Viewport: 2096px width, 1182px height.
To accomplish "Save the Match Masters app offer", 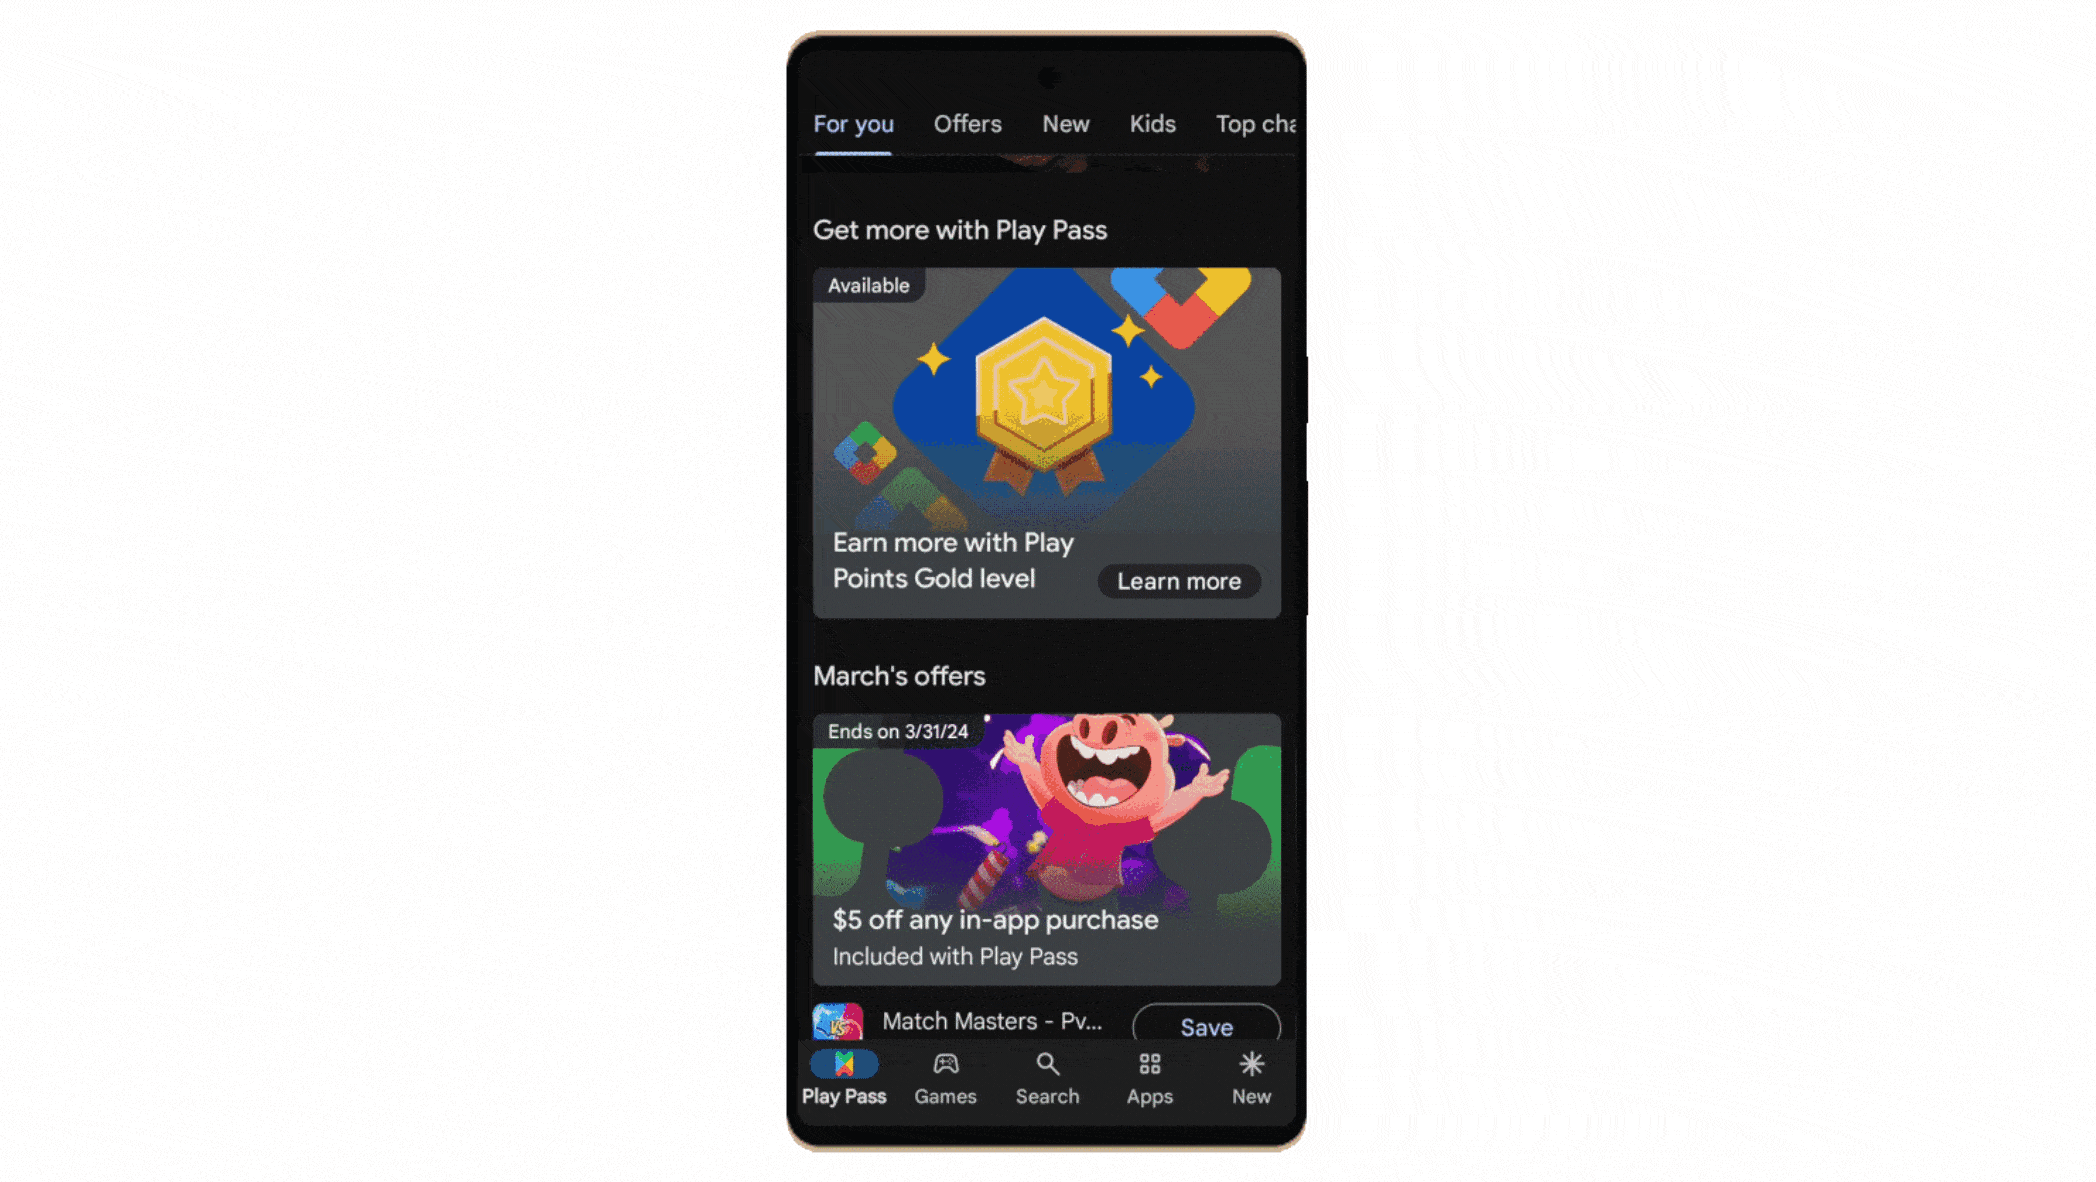I will (1206, 1027).
